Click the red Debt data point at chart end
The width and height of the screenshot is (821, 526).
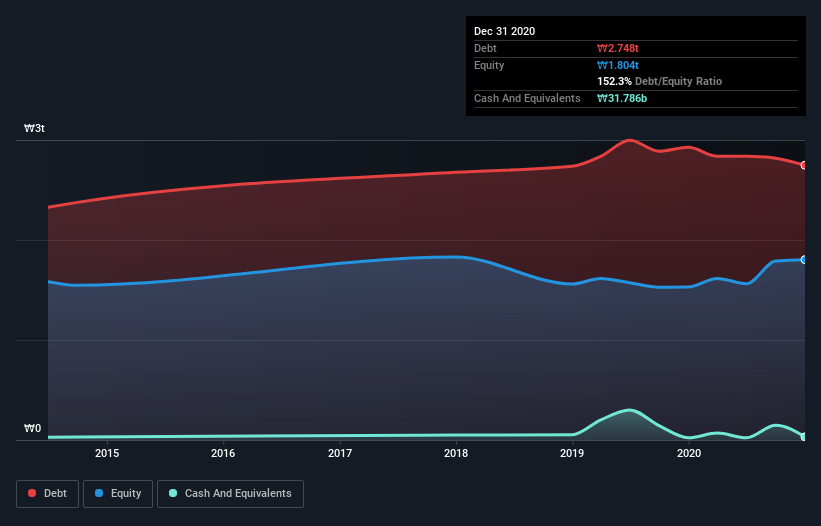[804, 165]
